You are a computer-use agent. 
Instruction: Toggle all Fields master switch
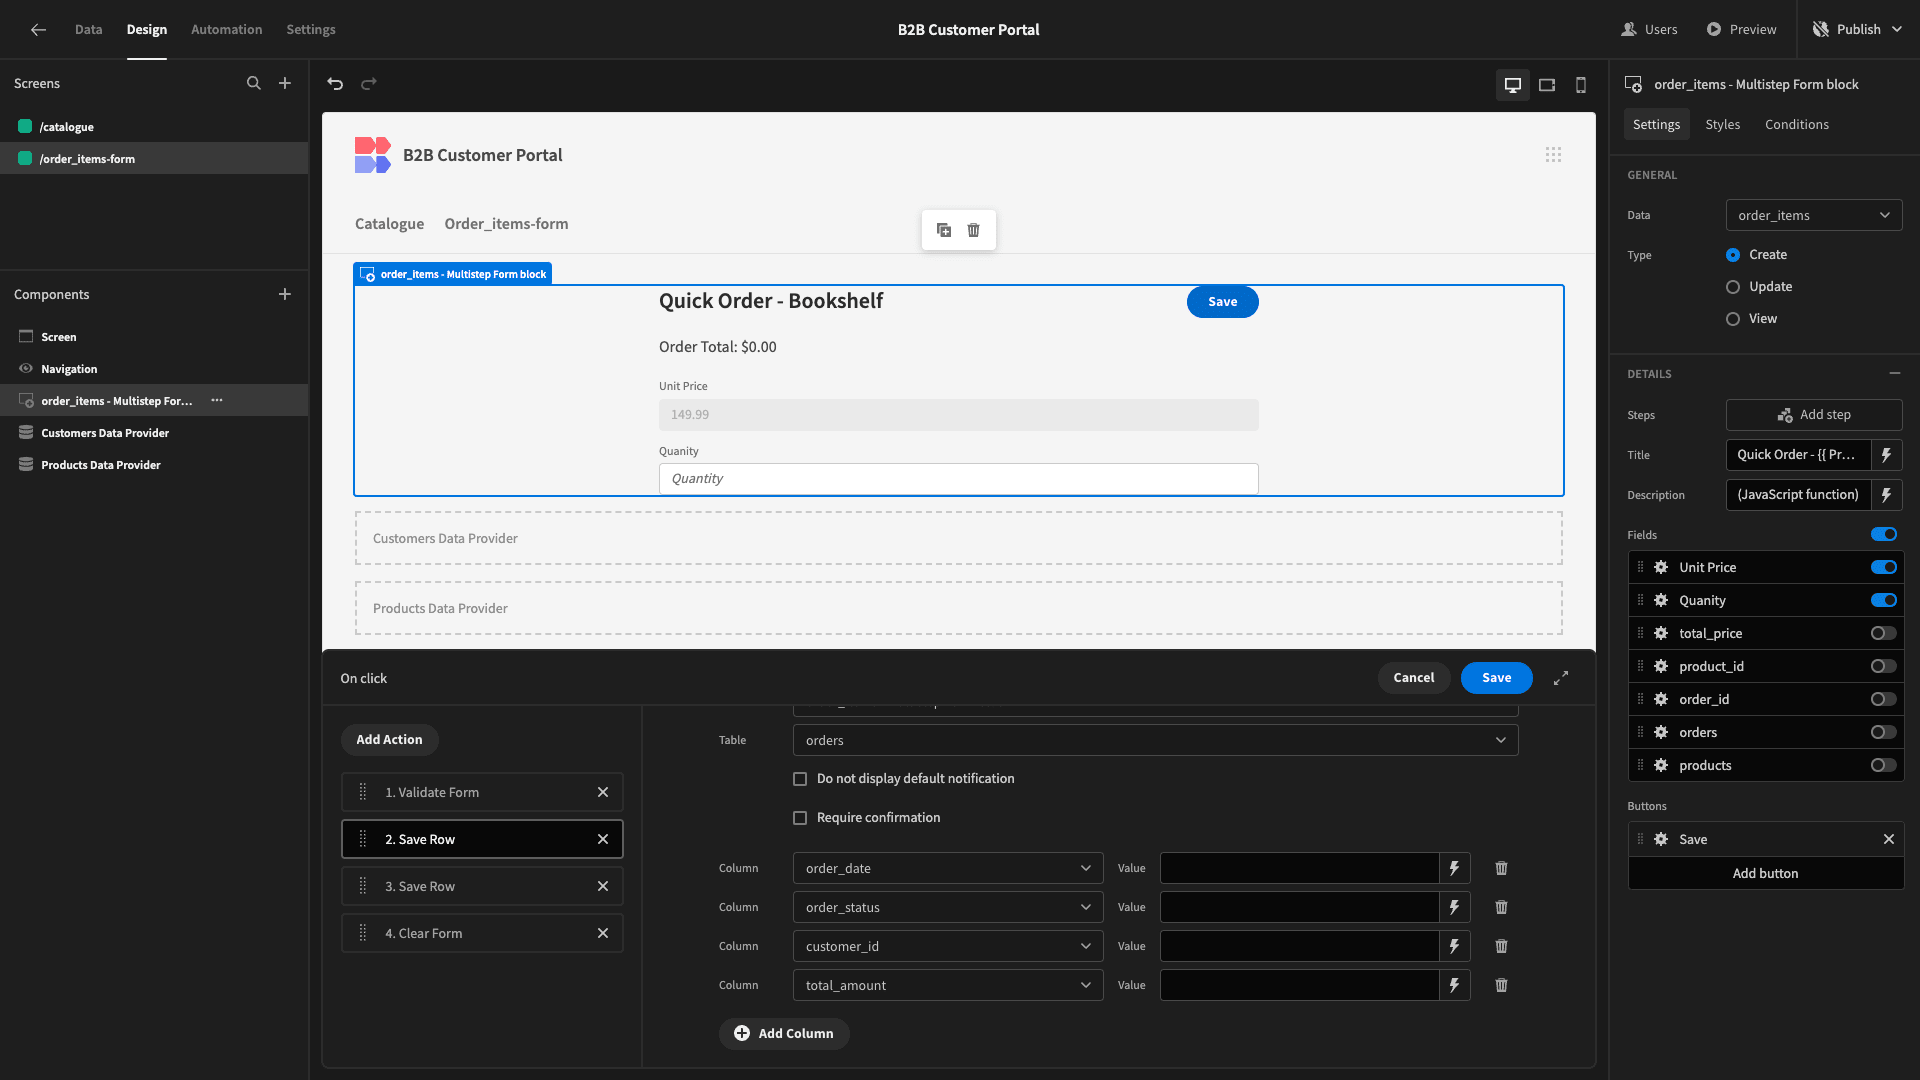click(1884, 534)
